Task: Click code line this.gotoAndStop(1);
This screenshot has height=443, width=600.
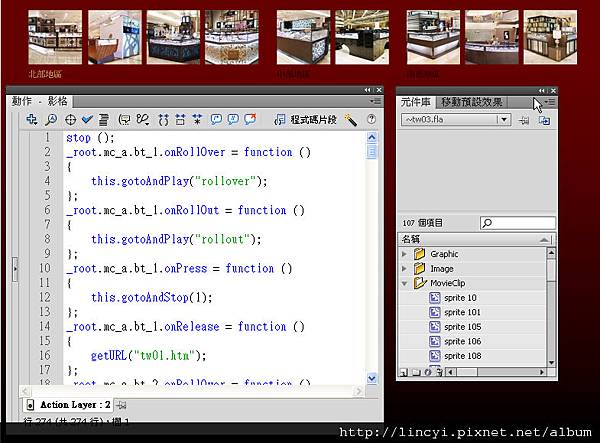Action: [x=152, y=297]
